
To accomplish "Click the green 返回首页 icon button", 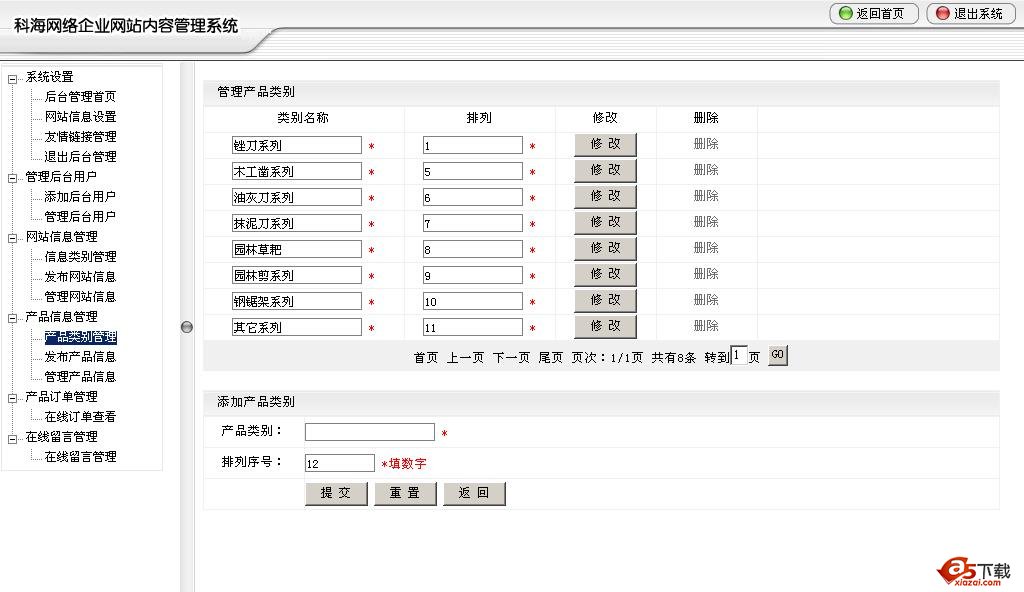I will click(873, 14).
